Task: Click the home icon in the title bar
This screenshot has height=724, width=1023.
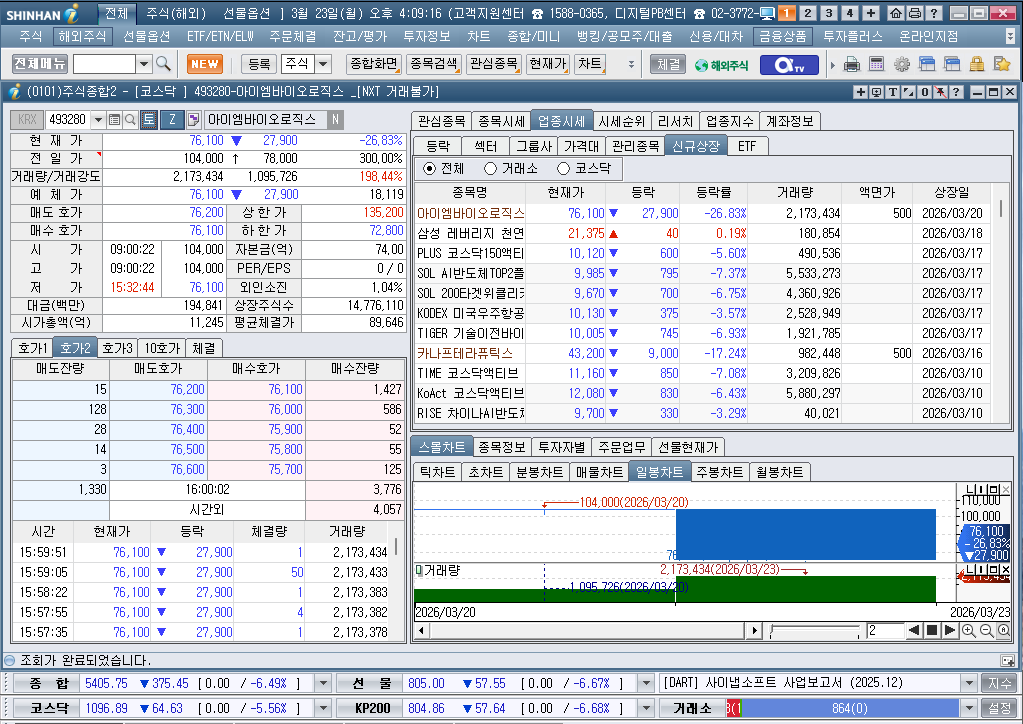Action: (x=896, y=13)
